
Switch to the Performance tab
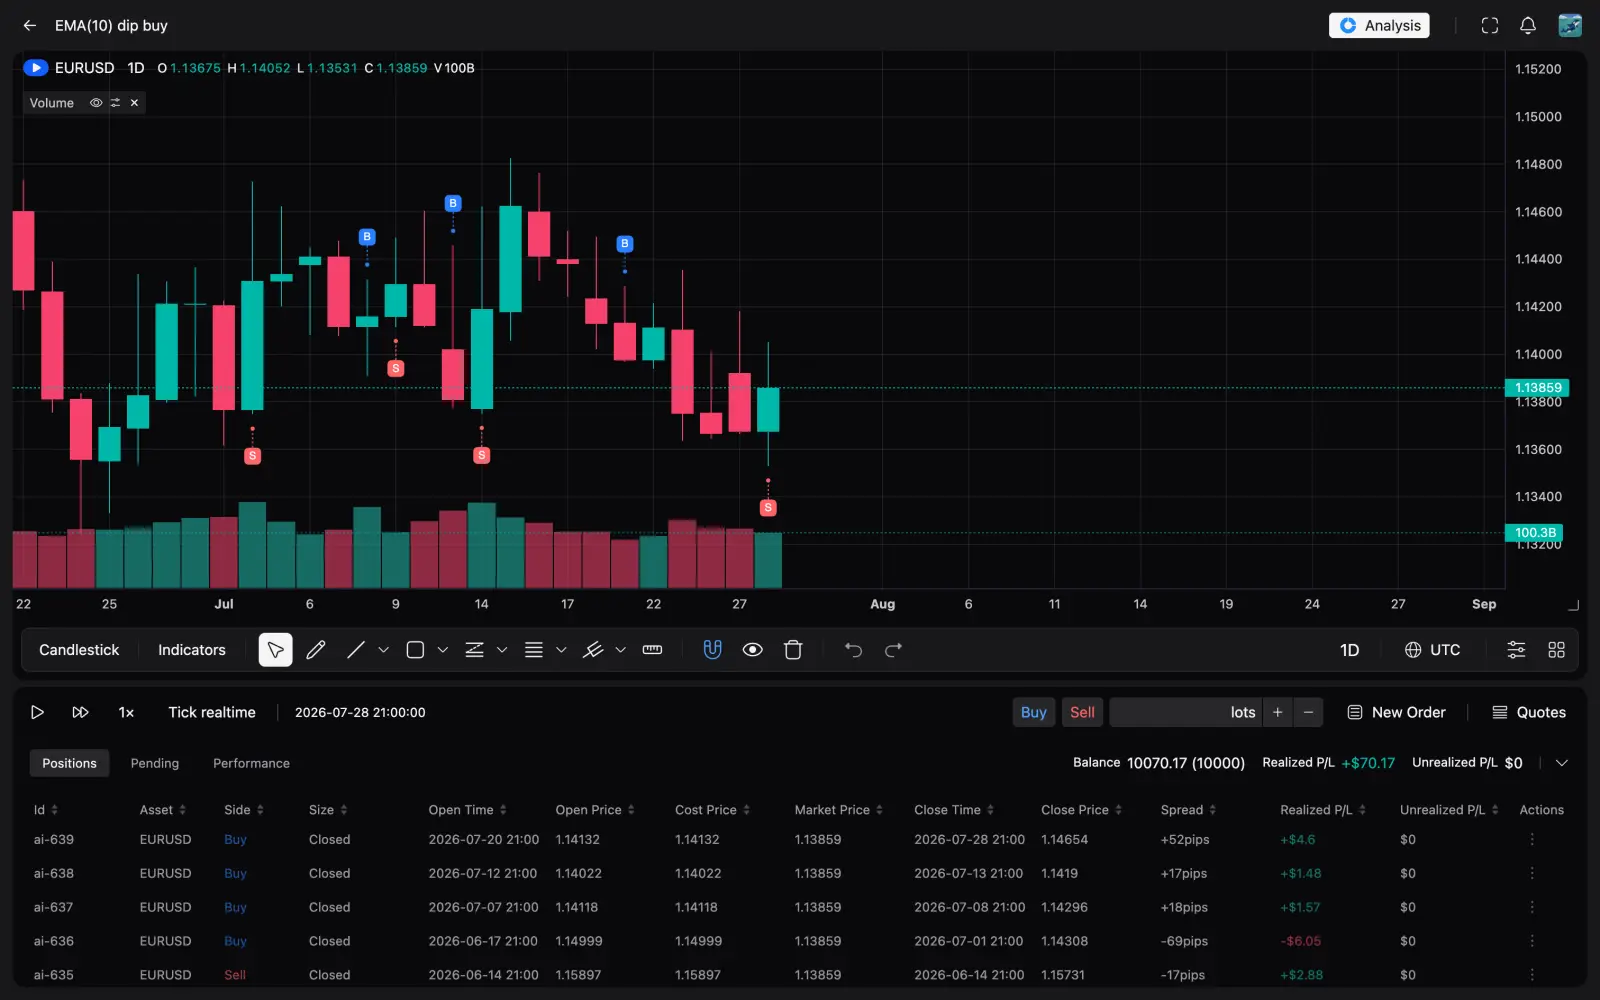[x=251, y=764]
